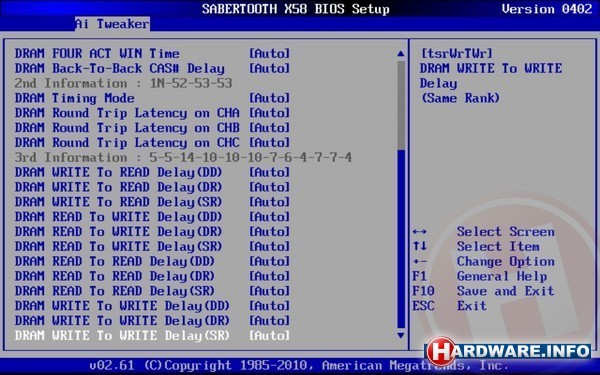The height and width of the screenshot is (375, 600).
Task: Click the blue scrollbar thumb
Action: [x=401, y=239]
